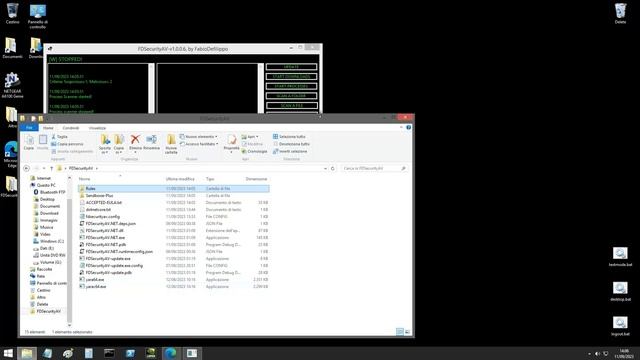Viewport: 640px width, 360px height.
Task: Select Windows (C:) drive in navigation pane
Action: 48,241
